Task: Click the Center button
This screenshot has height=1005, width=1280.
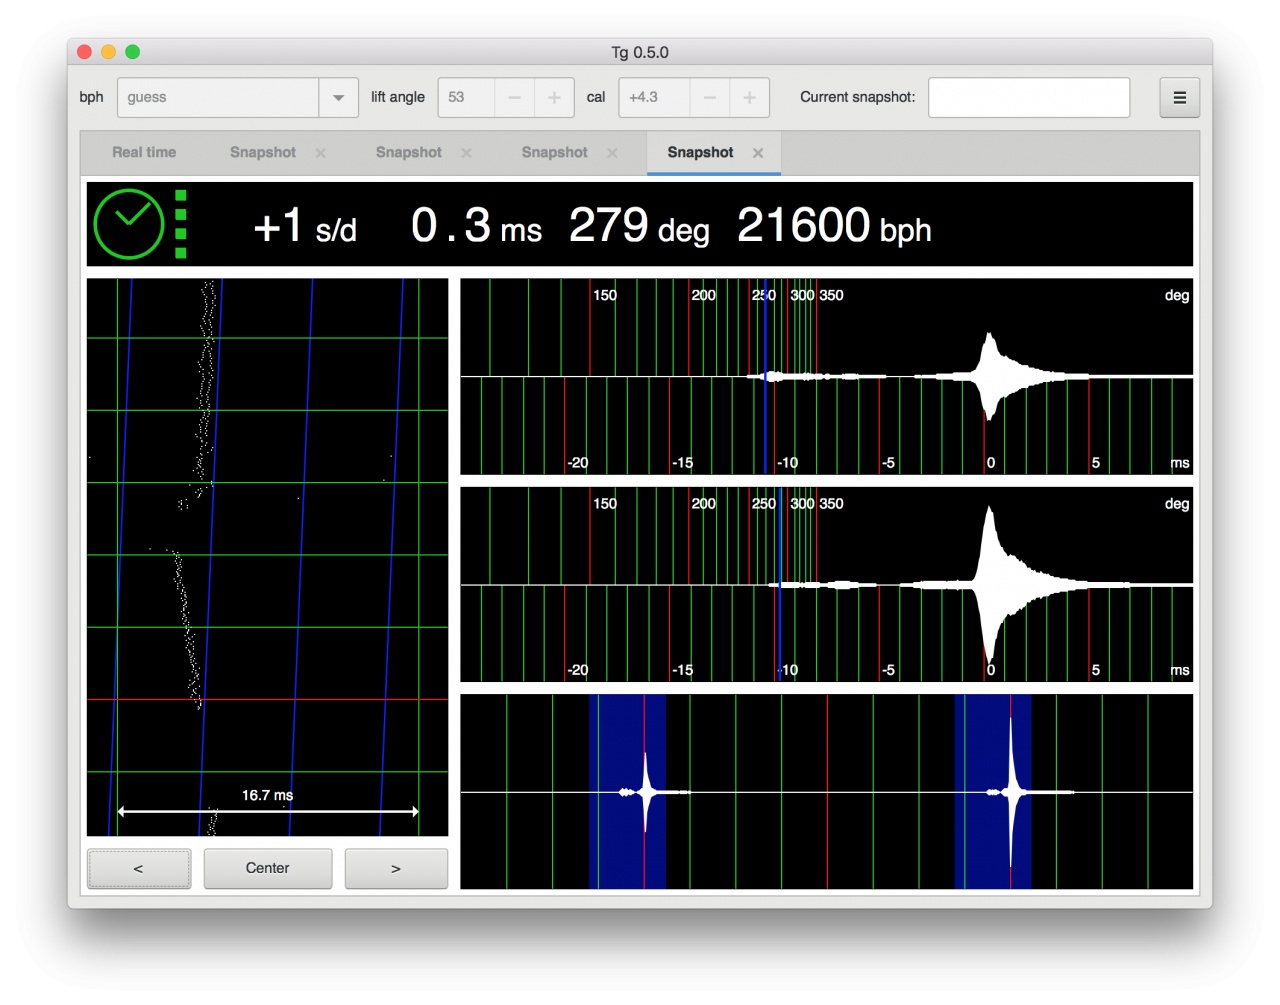Action: [267, 869]
